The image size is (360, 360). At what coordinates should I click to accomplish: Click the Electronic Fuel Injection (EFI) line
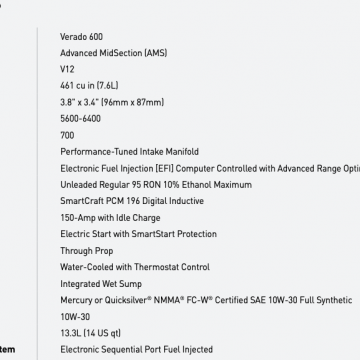pyautogui.click(x=210, y=168)
